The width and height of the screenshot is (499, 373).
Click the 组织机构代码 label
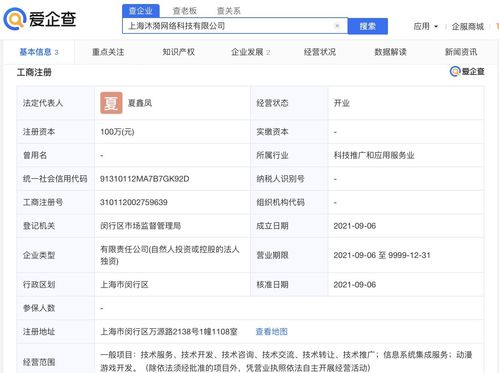[x=280, y=202]
